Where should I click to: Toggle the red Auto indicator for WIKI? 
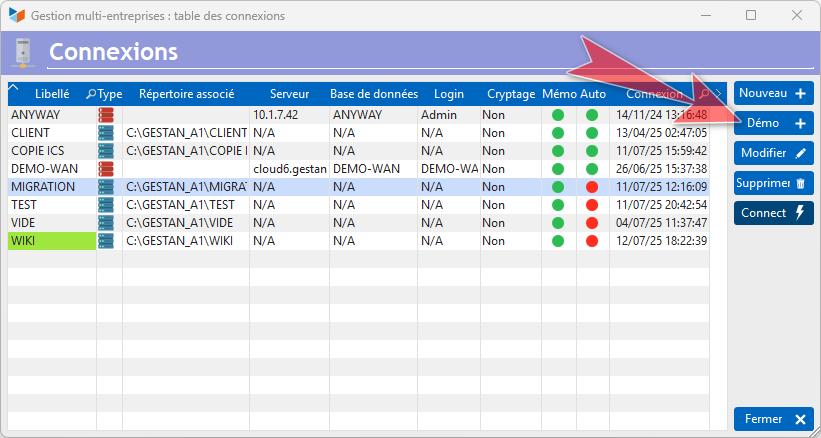pyautogui.click(x=592, y=241)
